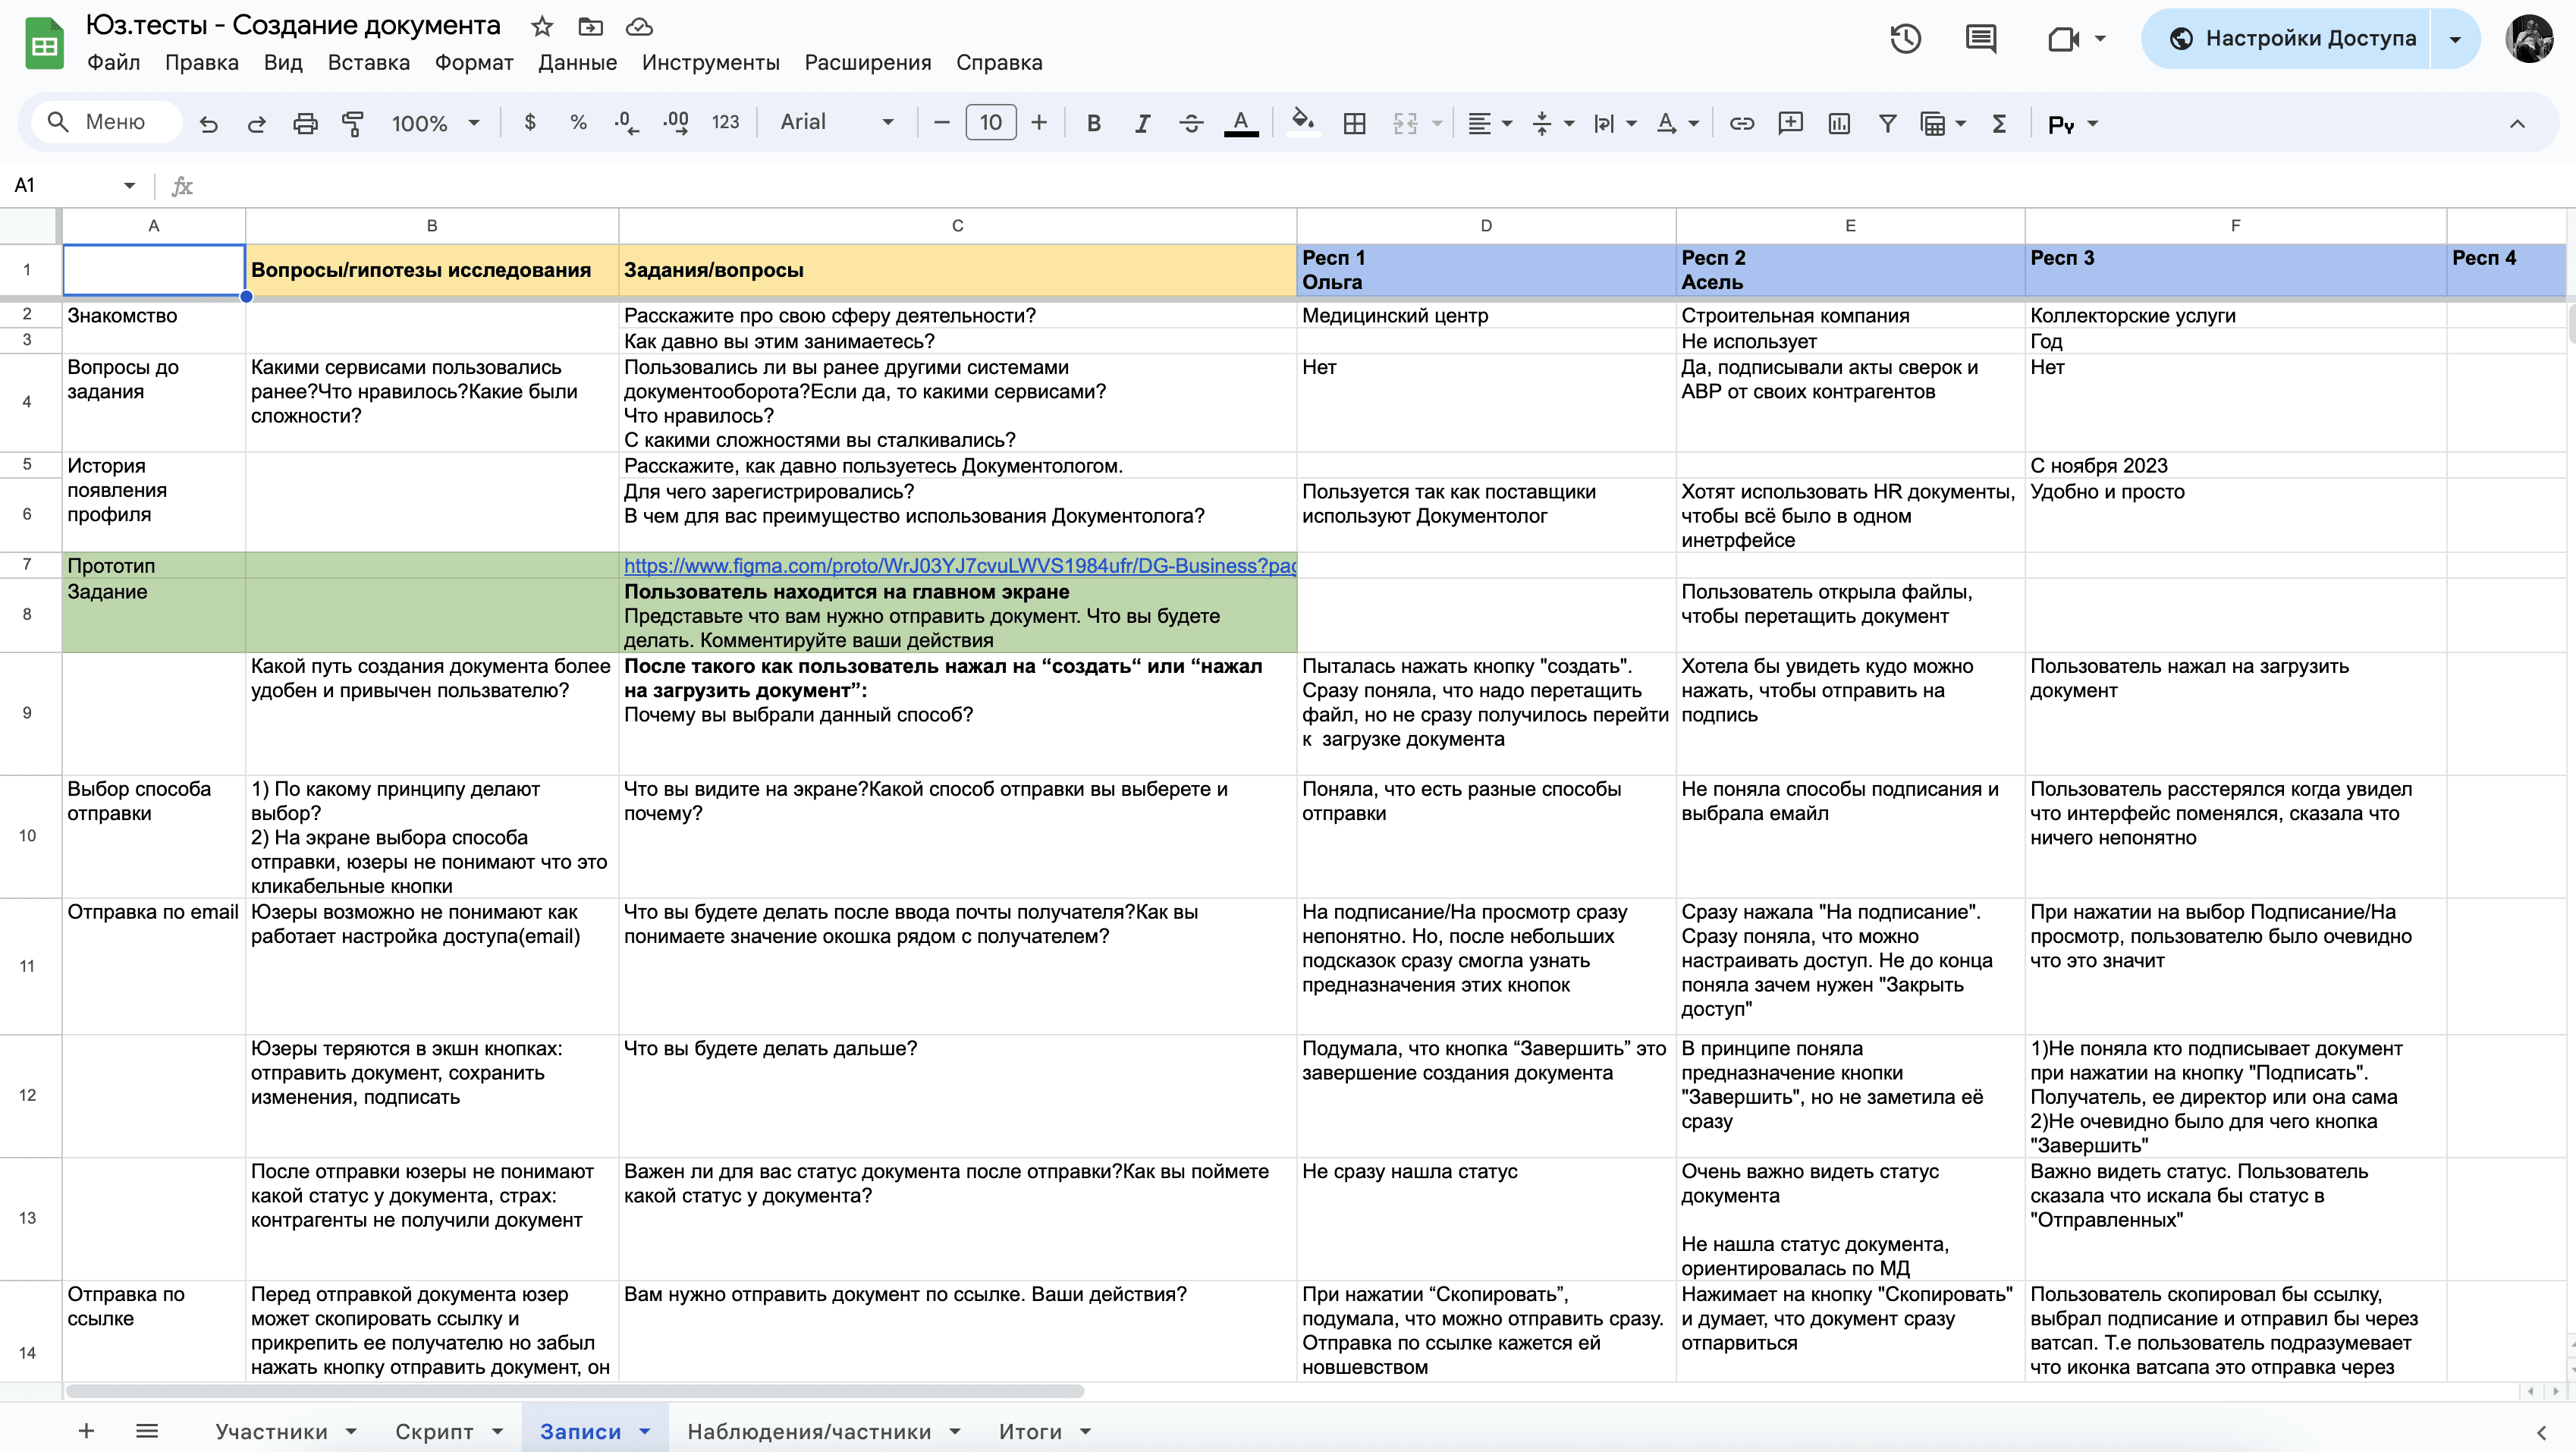Toggle strikethrough formatting
The width and height of the screenshot is (2576, 1452).
(x=1190, y=123)
